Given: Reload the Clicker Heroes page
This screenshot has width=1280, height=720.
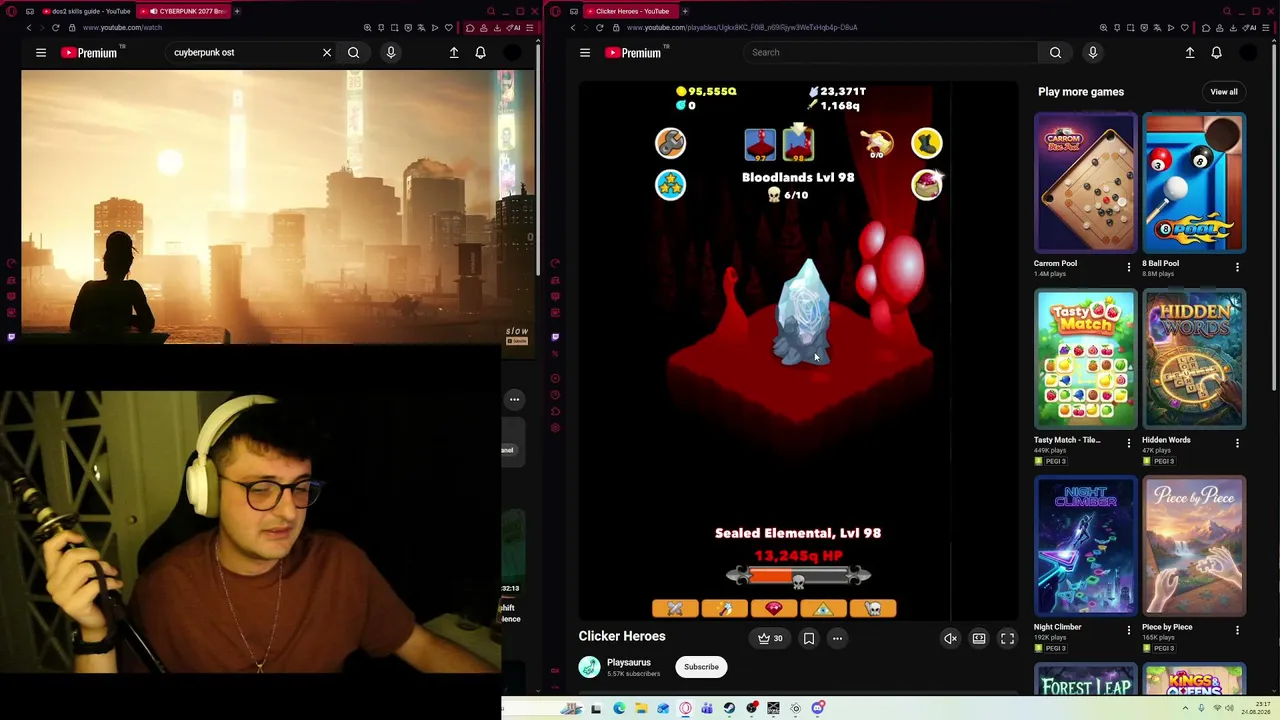Looking at the screenshot, I should 600,28.
